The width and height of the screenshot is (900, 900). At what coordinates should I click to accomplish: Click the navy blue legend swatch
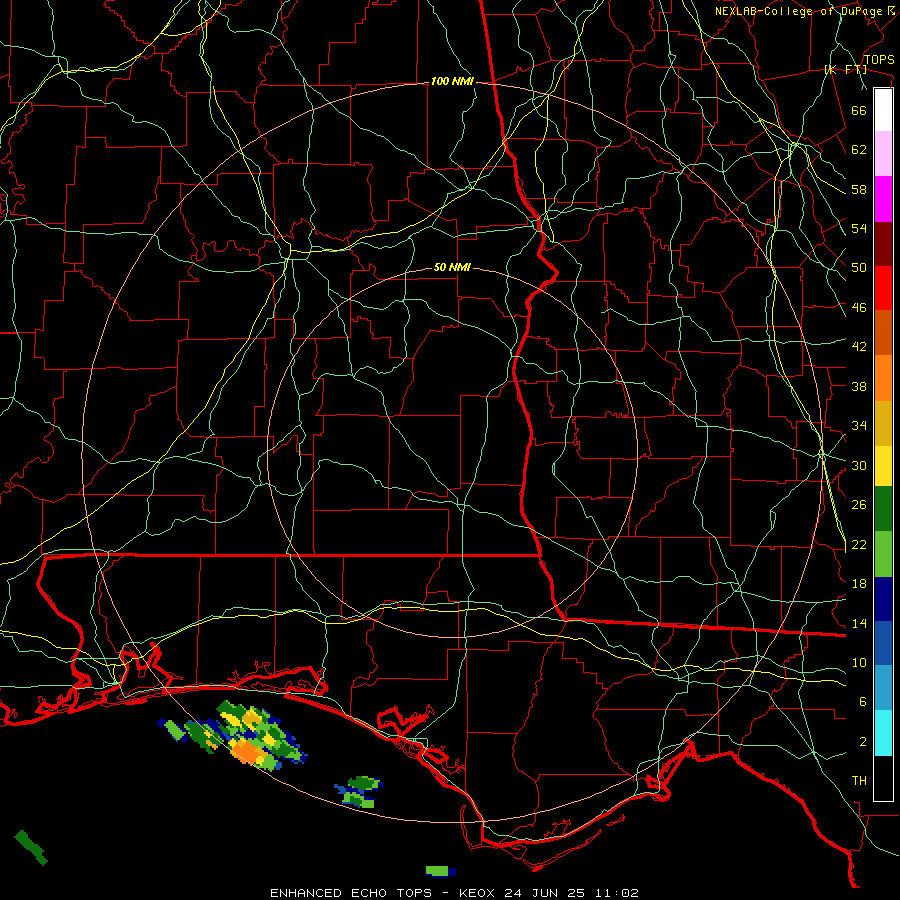(883, 599)
